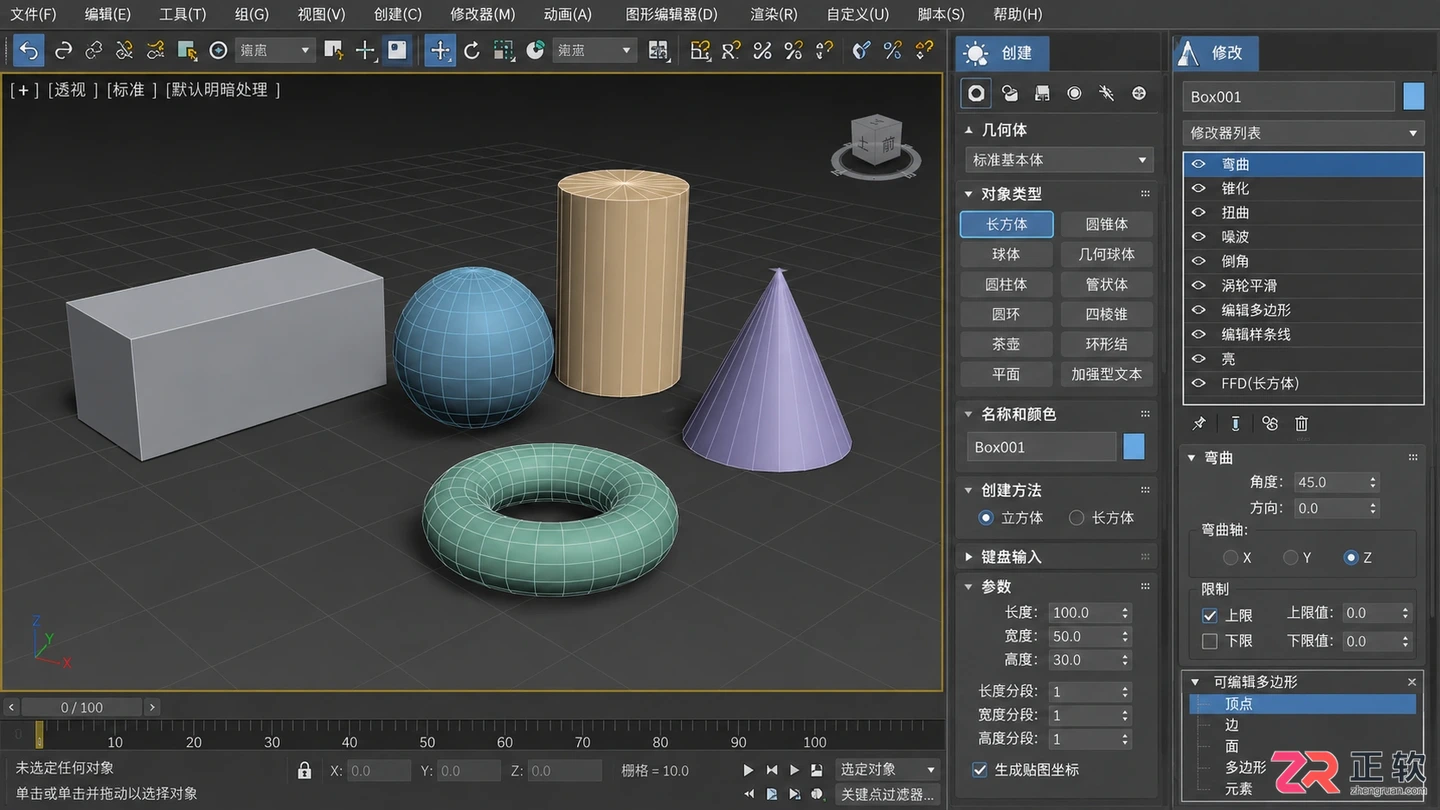
Task: Open the Helpers category icon
Action: coord(1106,93)
